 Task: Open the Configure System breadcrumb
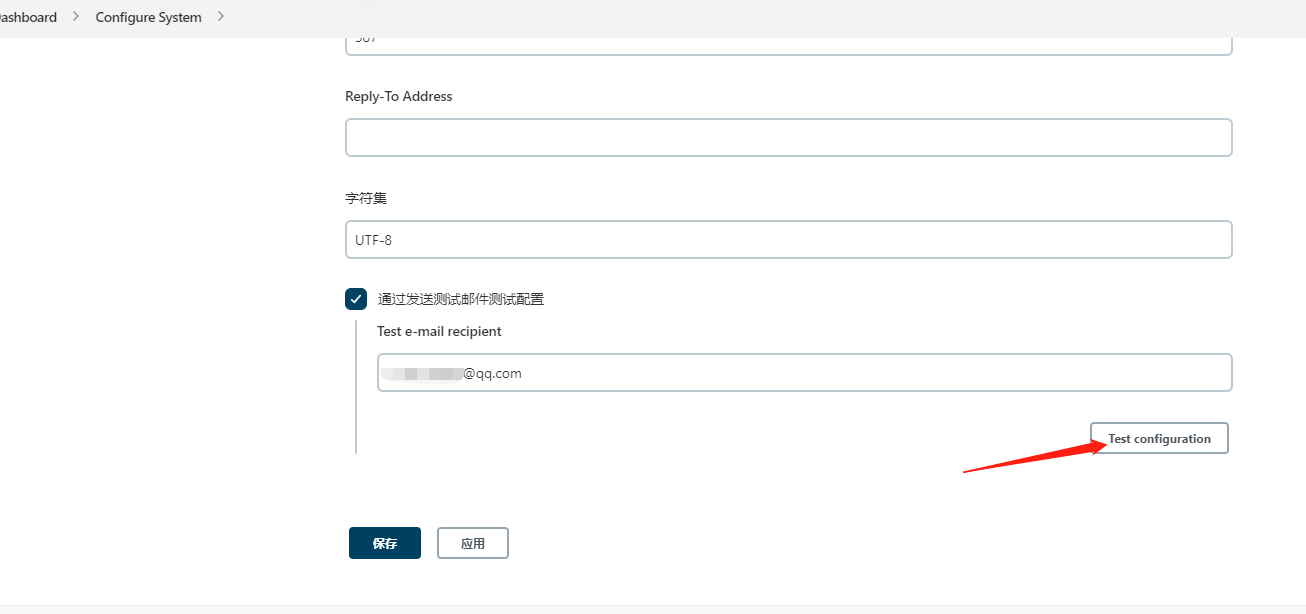[148, 17]
